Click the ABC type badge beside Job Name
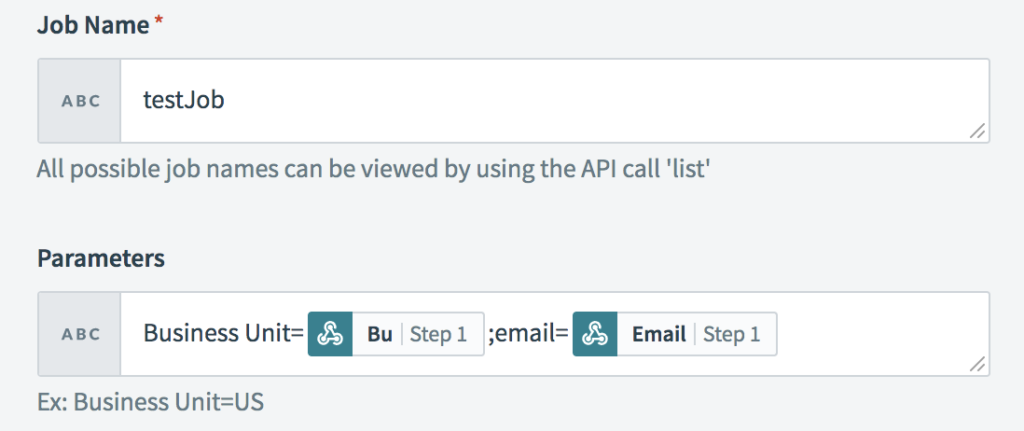 80,100
